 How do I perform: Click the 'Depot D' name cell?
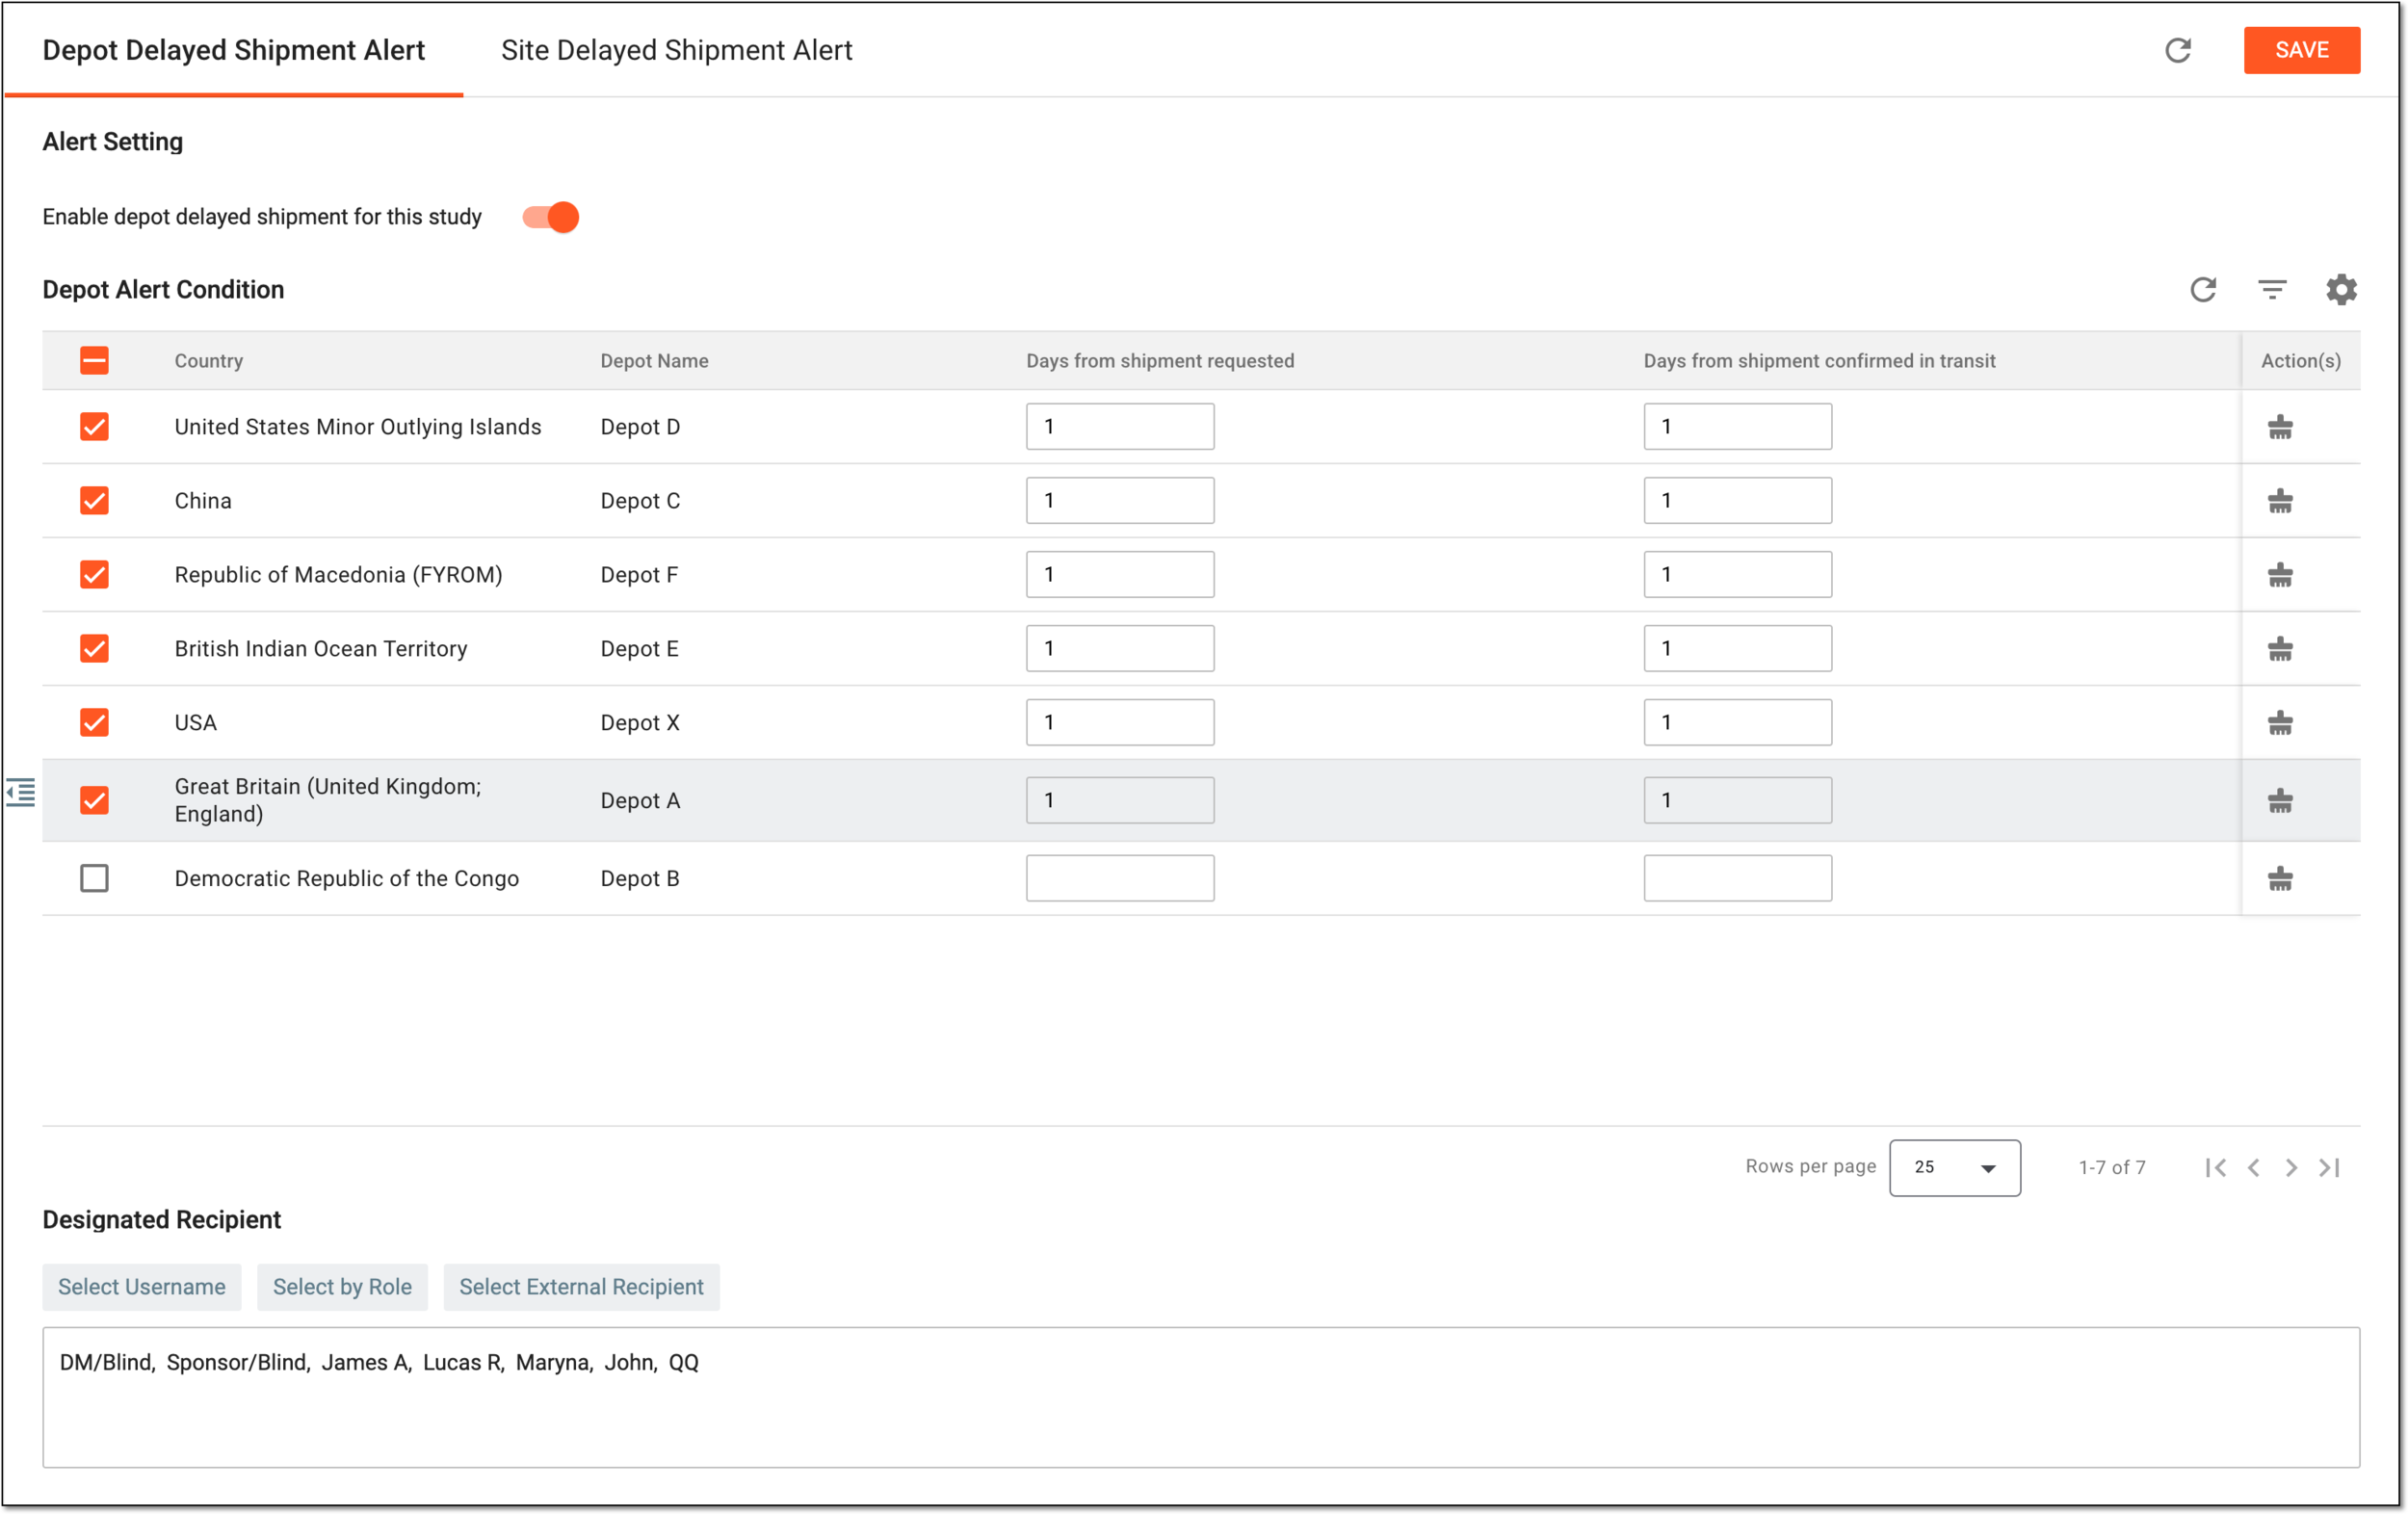640,427
